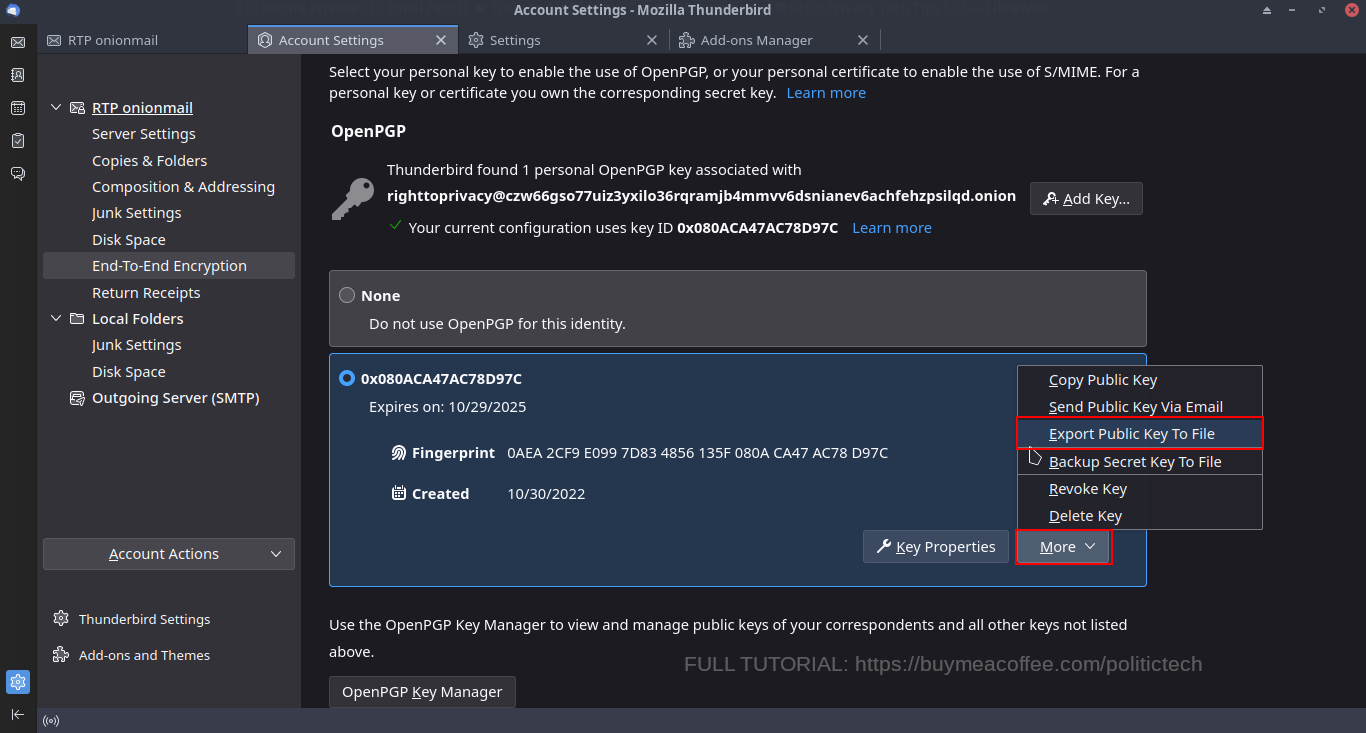This screenshot has height=733, width=1366.
Task: Click the calendar icon beside Created
Action: point(399,493)
